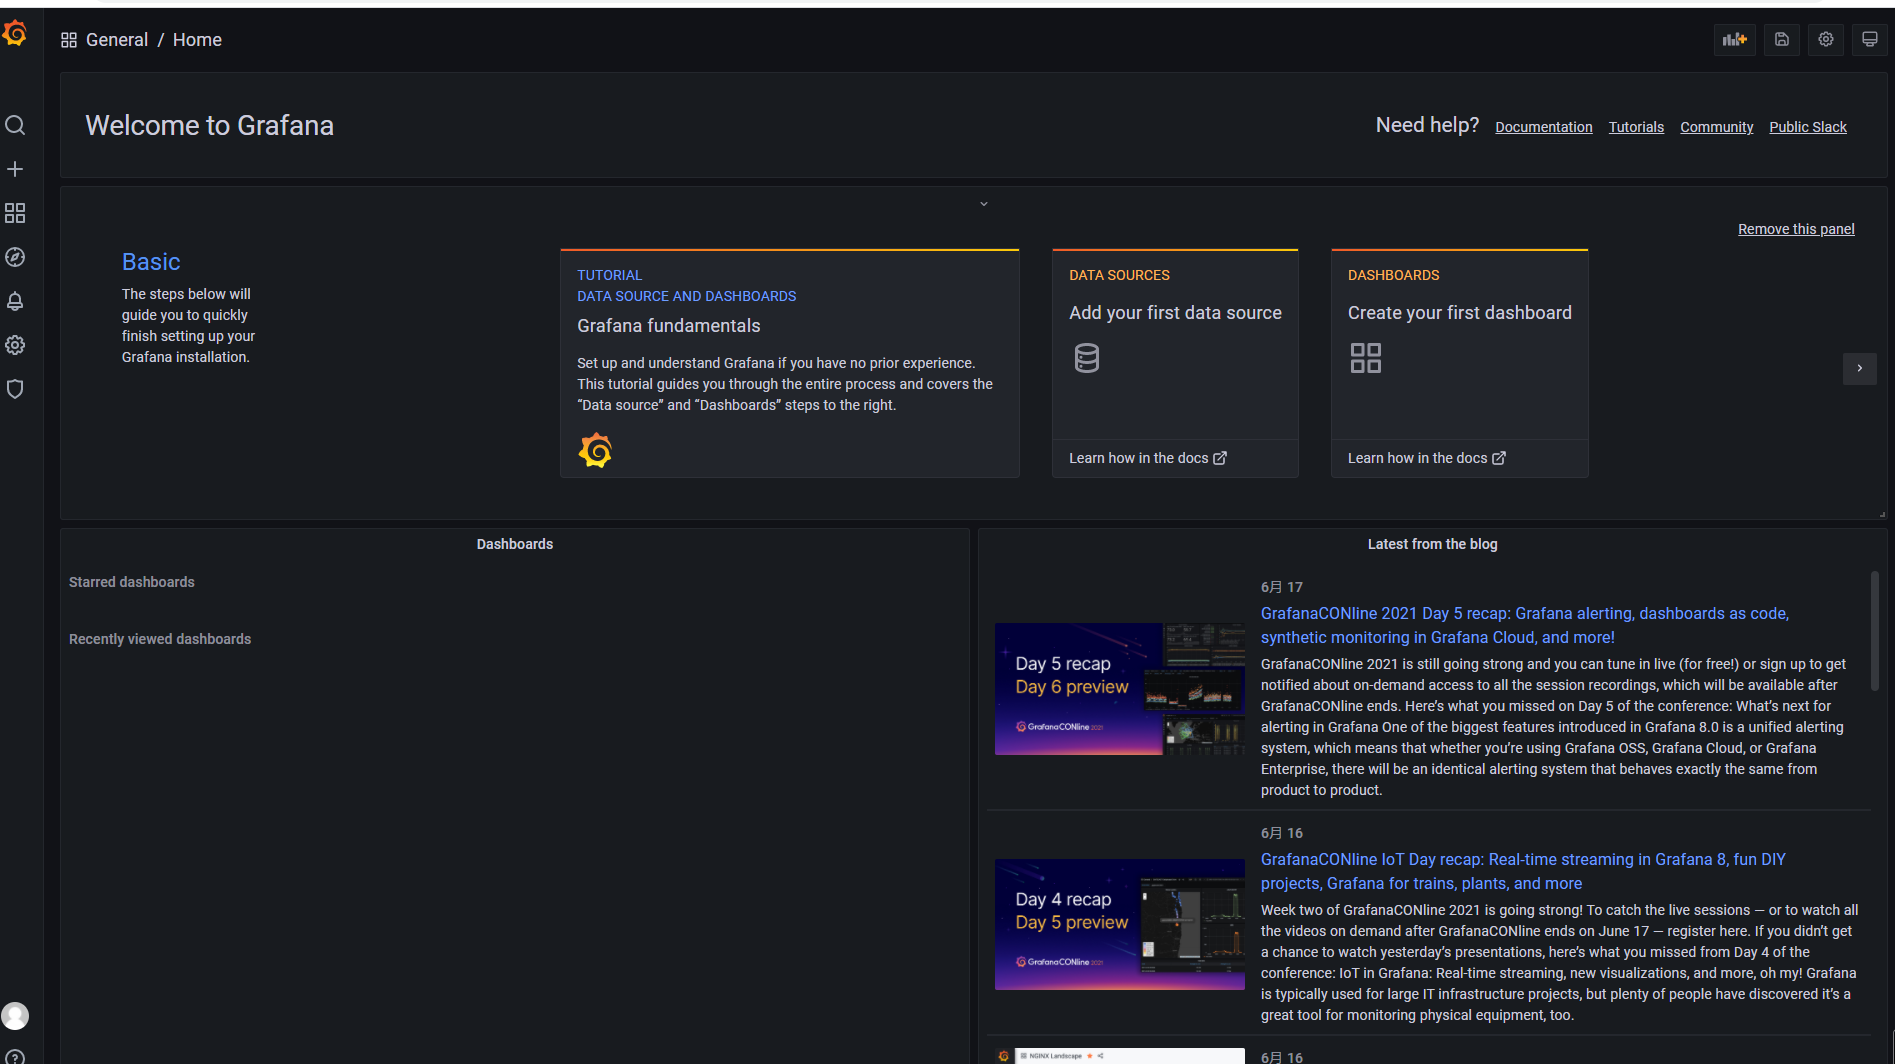Click the 6月 17 blog date
Viewport: 1895px width, 1064px height.
coord(1282,587)
